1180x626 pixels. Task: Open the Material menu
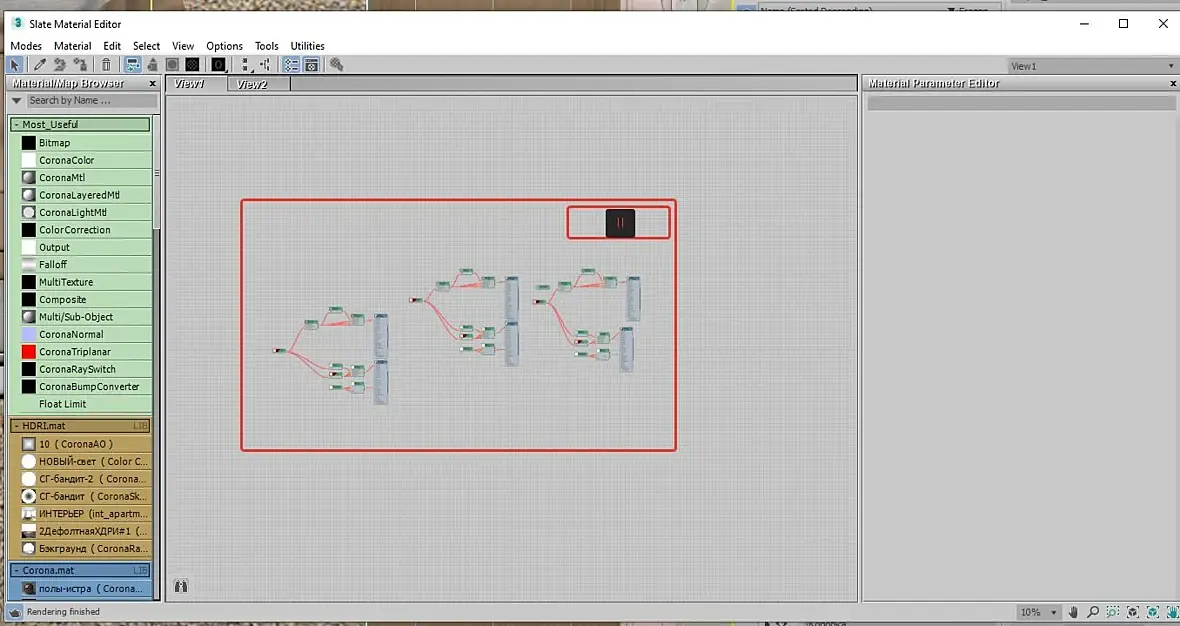pyautogui.click(x=72, y=46)
